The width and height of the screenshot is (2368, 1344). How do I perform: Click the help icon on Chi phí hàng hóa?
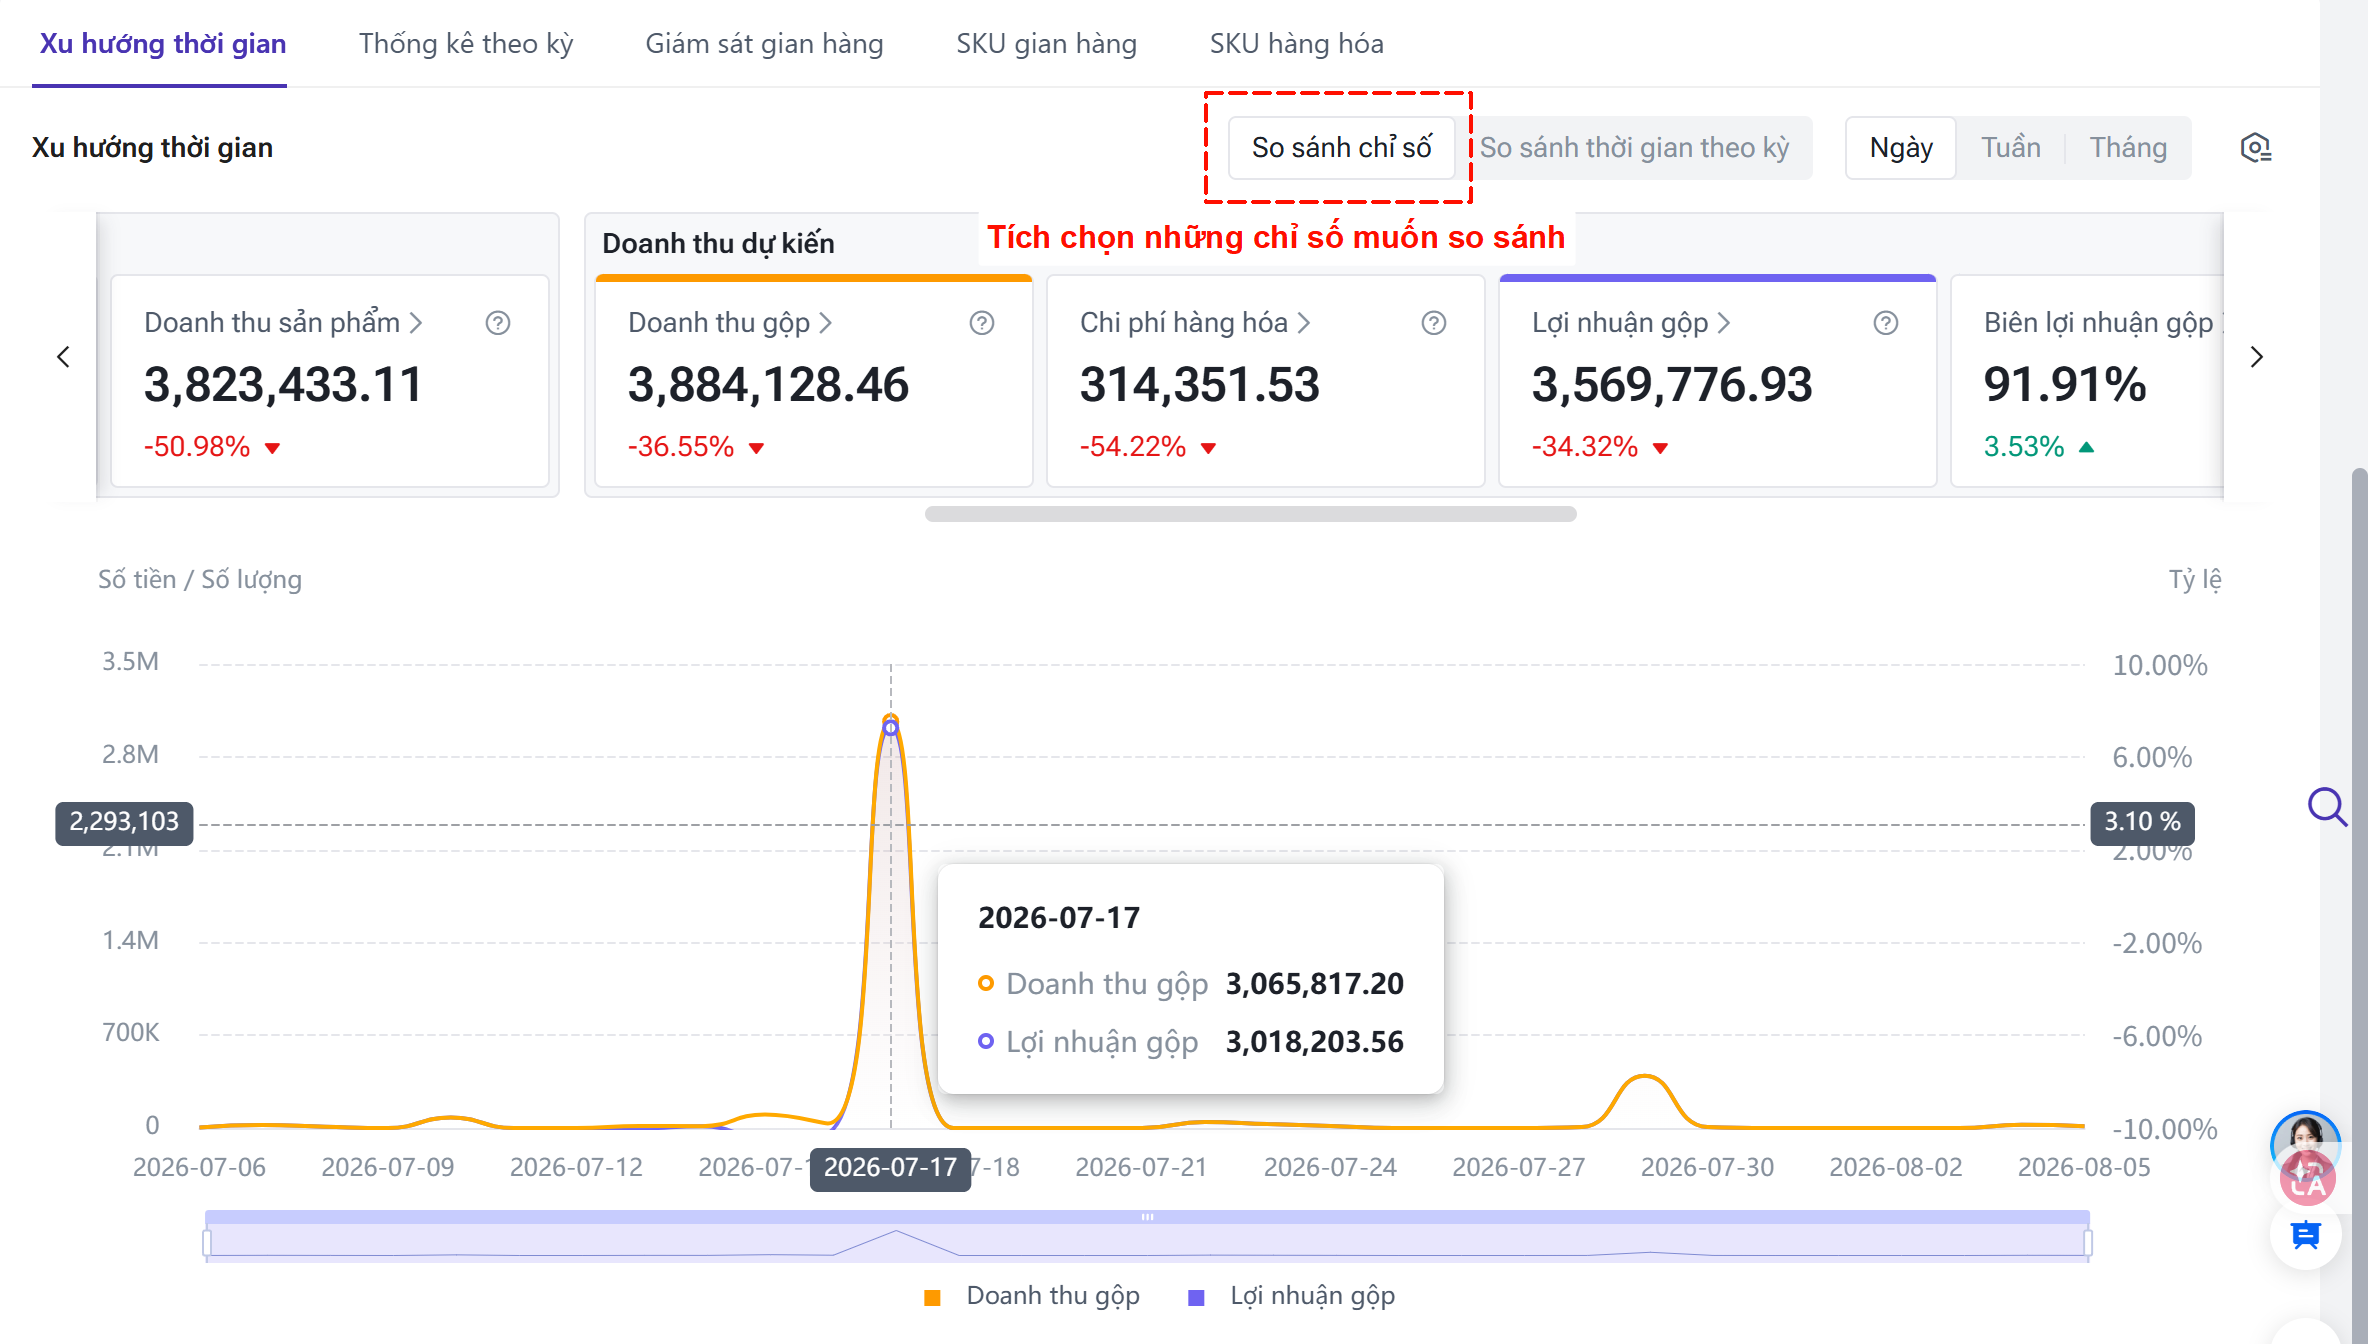1434,323
